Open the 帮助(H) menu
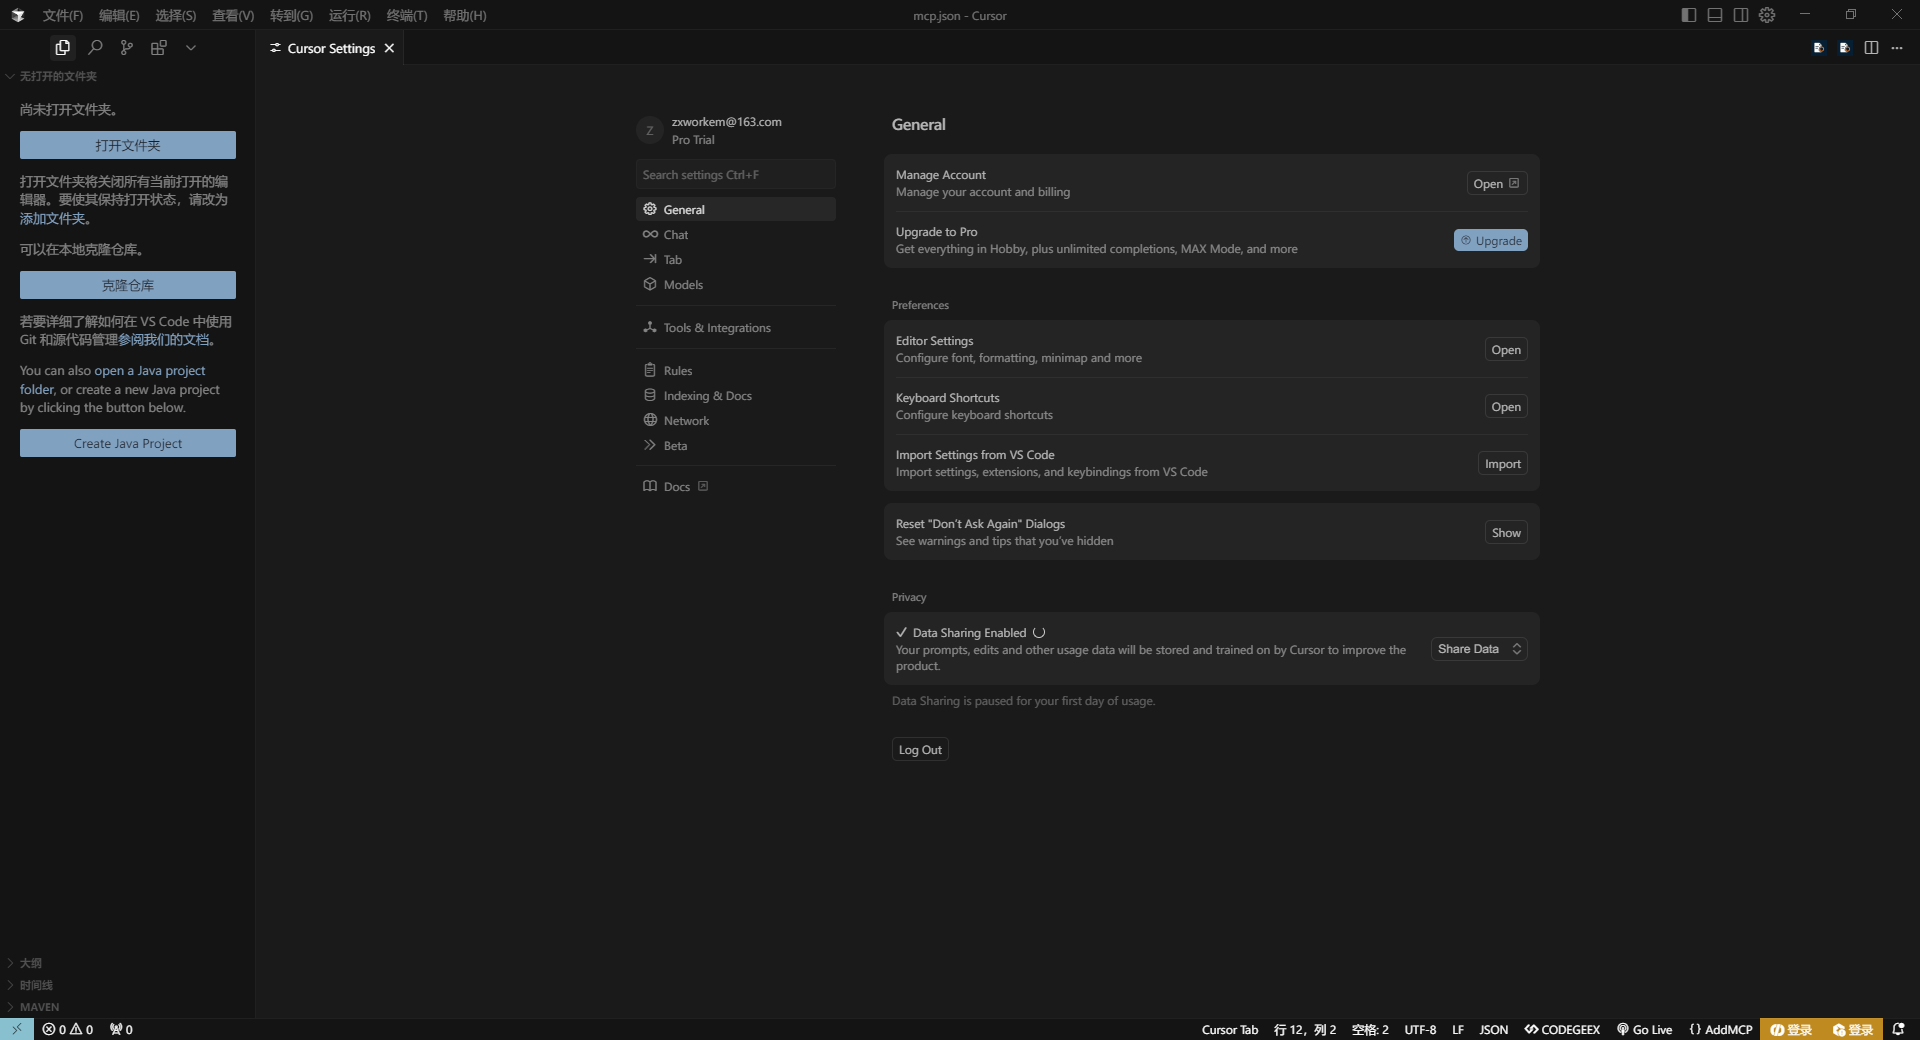The image size is (1920, 1040). click(x=464, y=15)
